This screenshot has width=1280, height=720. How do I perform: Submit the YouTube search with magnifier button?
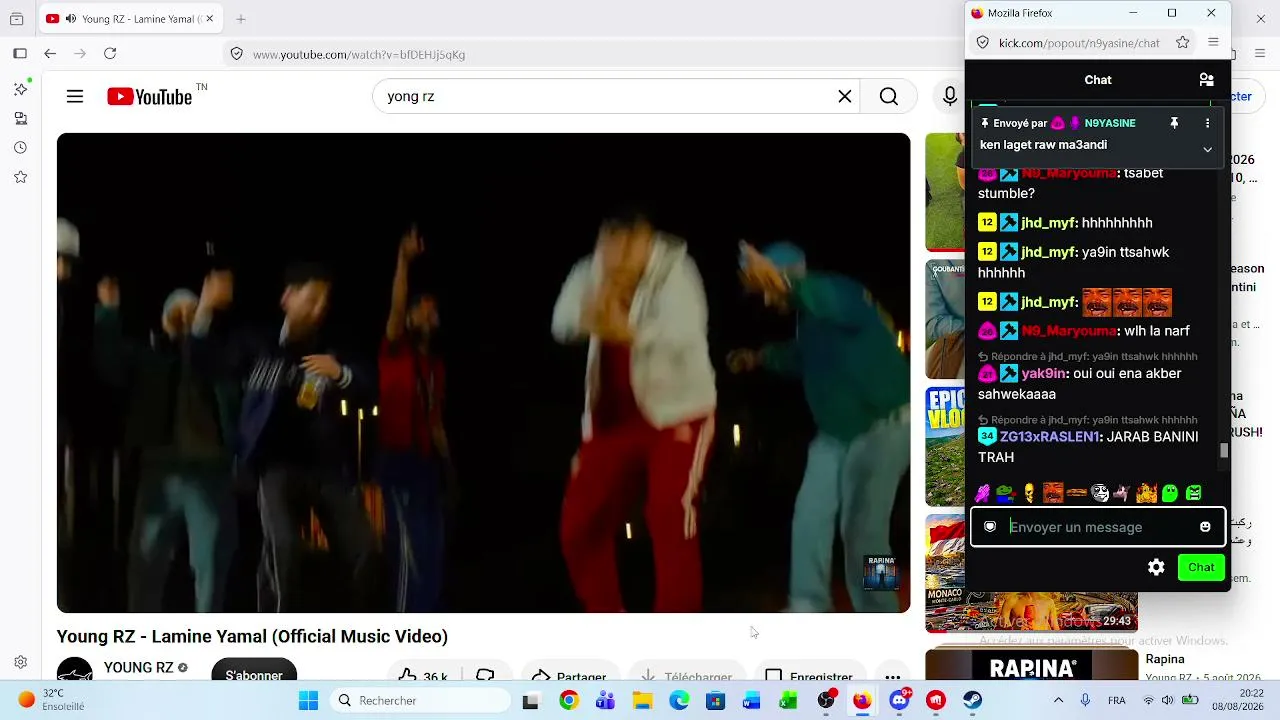point(889,96)
